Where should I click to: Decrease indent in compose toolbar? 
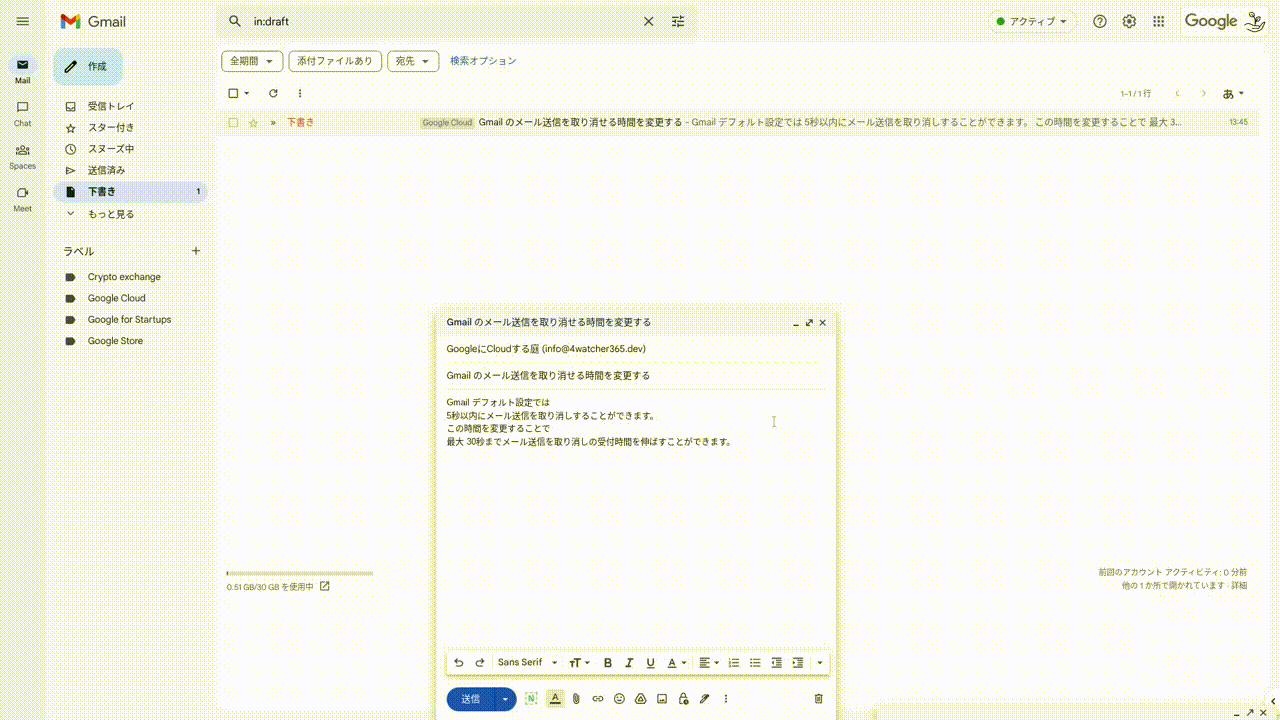coord(776,662)
